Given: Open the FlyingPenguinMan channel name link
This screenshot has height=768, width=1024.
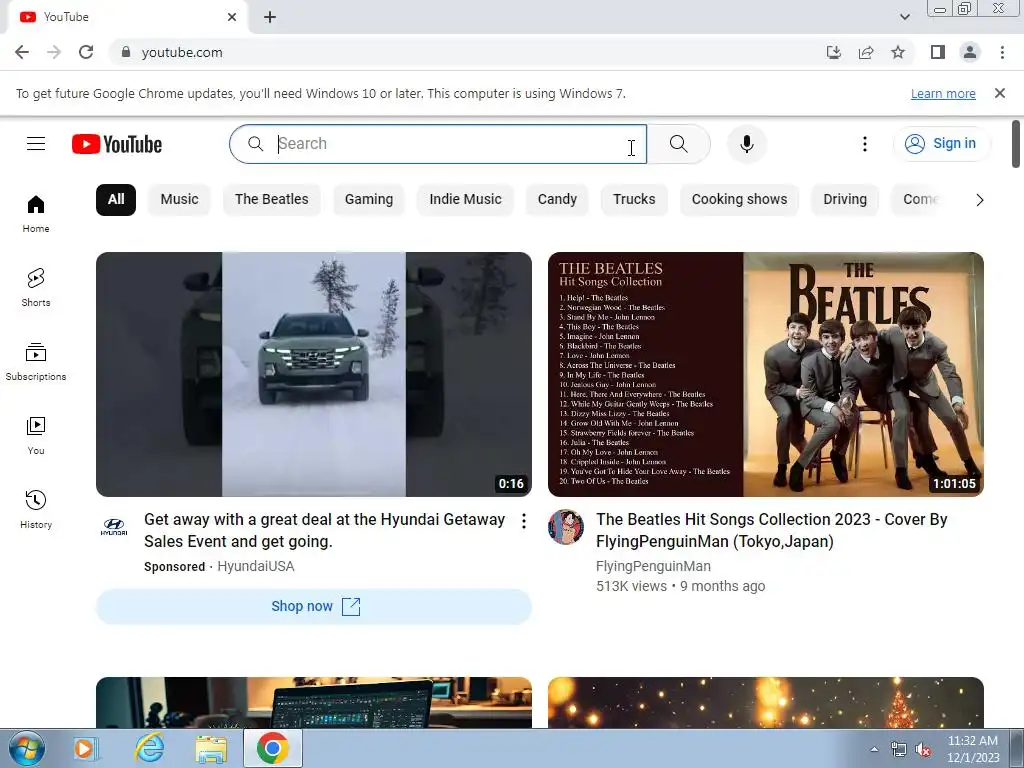Looking at the screenshot, I should 653,566.
